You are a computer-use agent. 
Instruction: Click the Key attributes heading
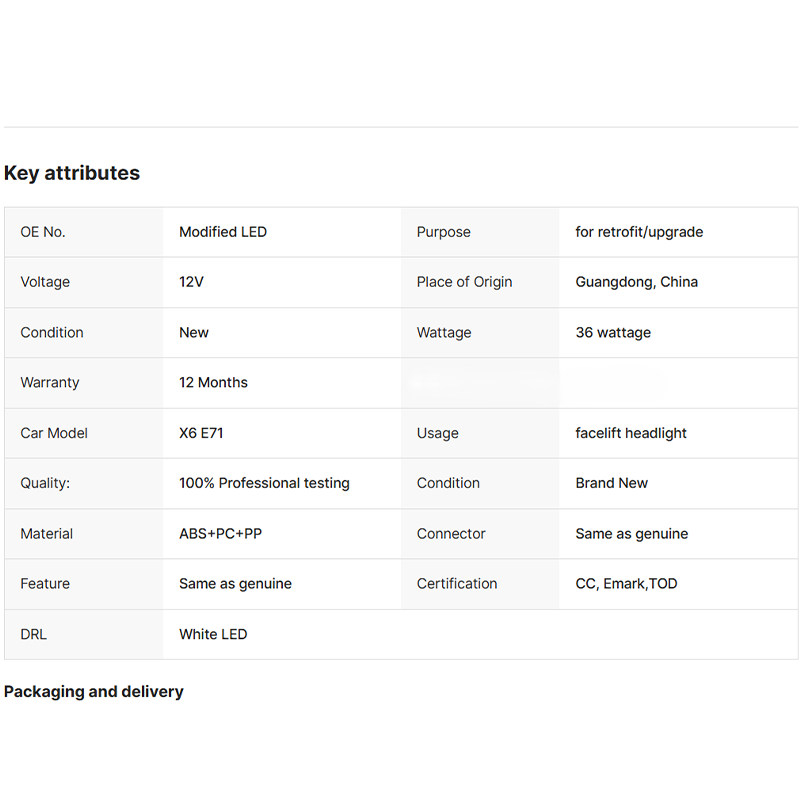point(72,173)
